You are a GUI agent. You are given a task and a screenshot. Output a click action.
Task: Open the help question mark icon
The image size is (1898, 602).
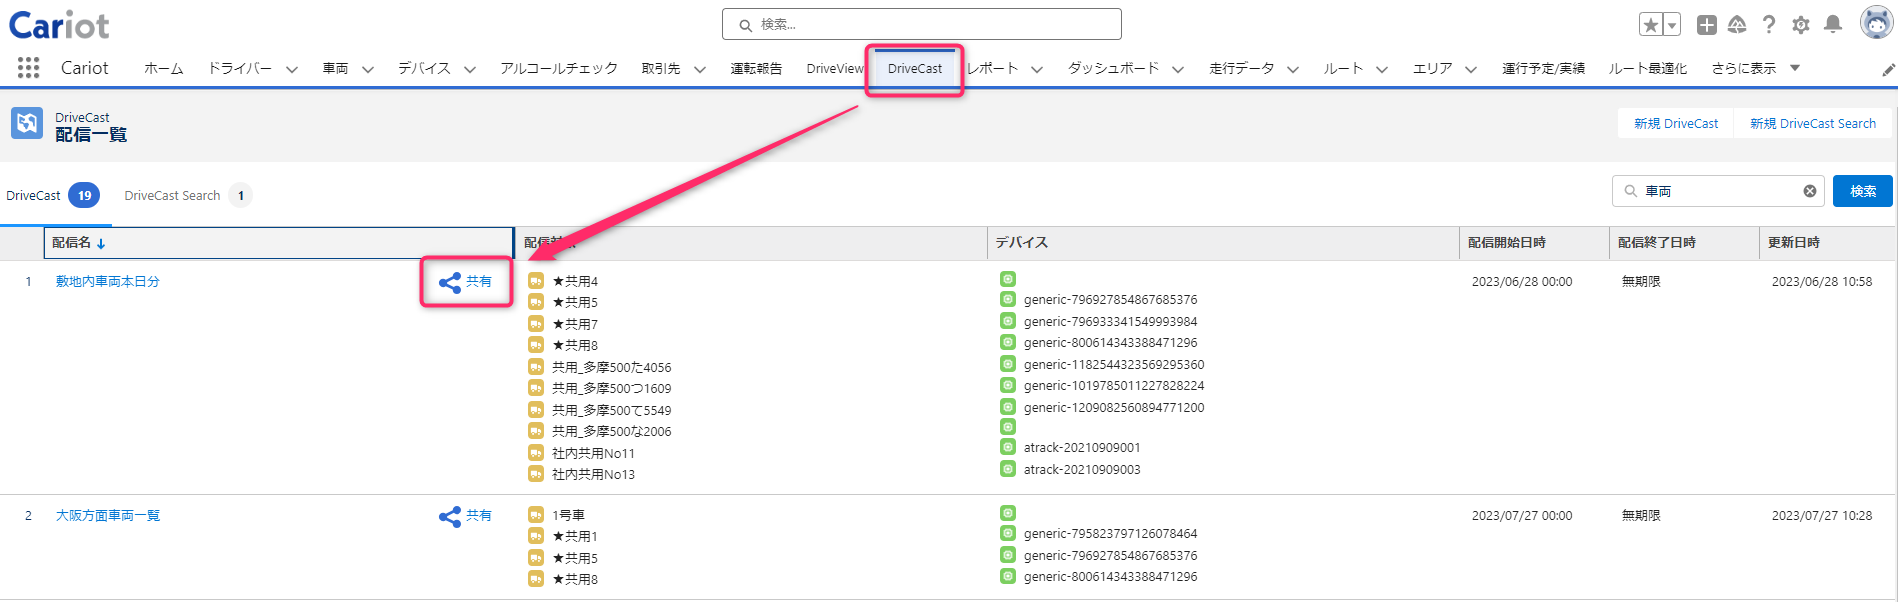point(1769,25)
